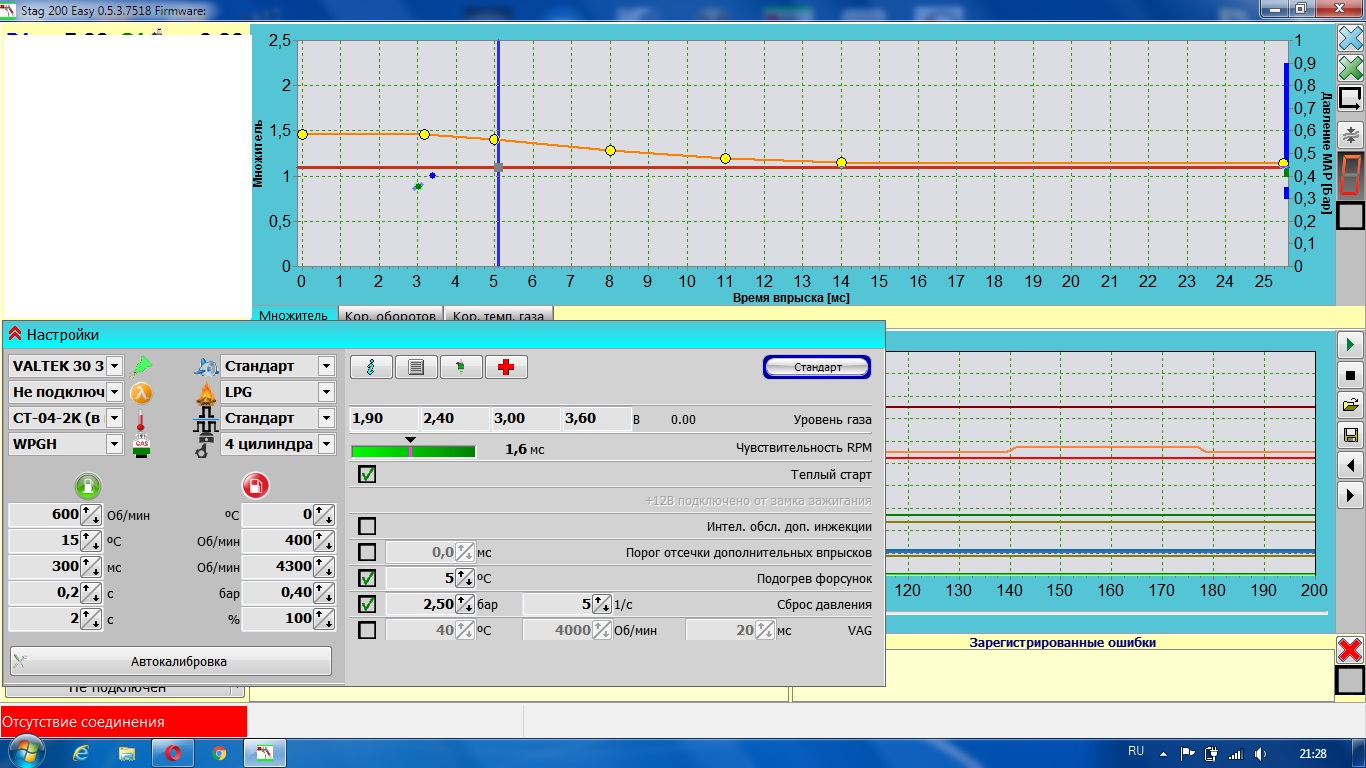Click the red cross toolbar button
The width and height of the screenshot is (1366, 768).
506,367
